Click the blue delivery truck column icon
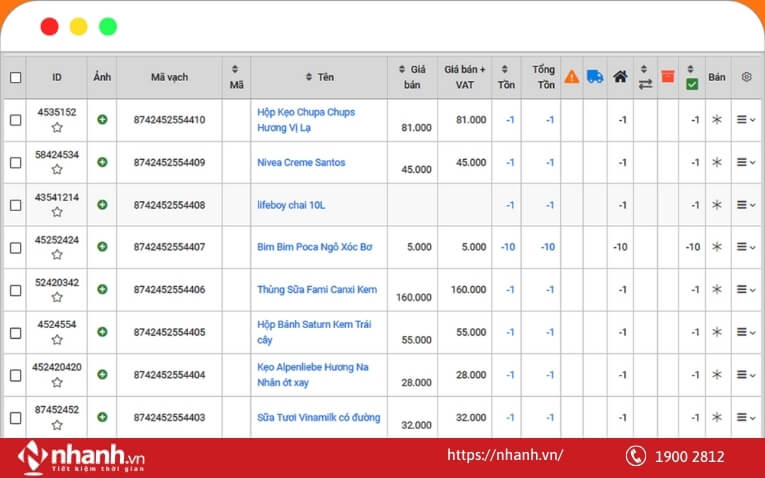765x478 pixels. pyautogui.click(x=595, y=77)
